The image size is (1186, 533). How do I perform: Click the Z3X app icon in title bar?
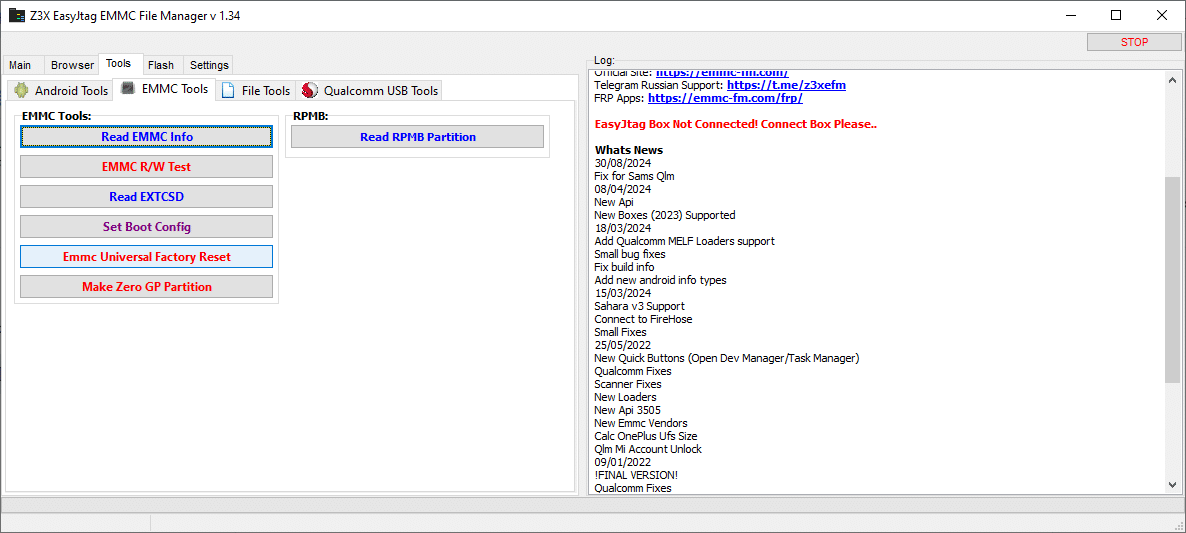(17, 16)
